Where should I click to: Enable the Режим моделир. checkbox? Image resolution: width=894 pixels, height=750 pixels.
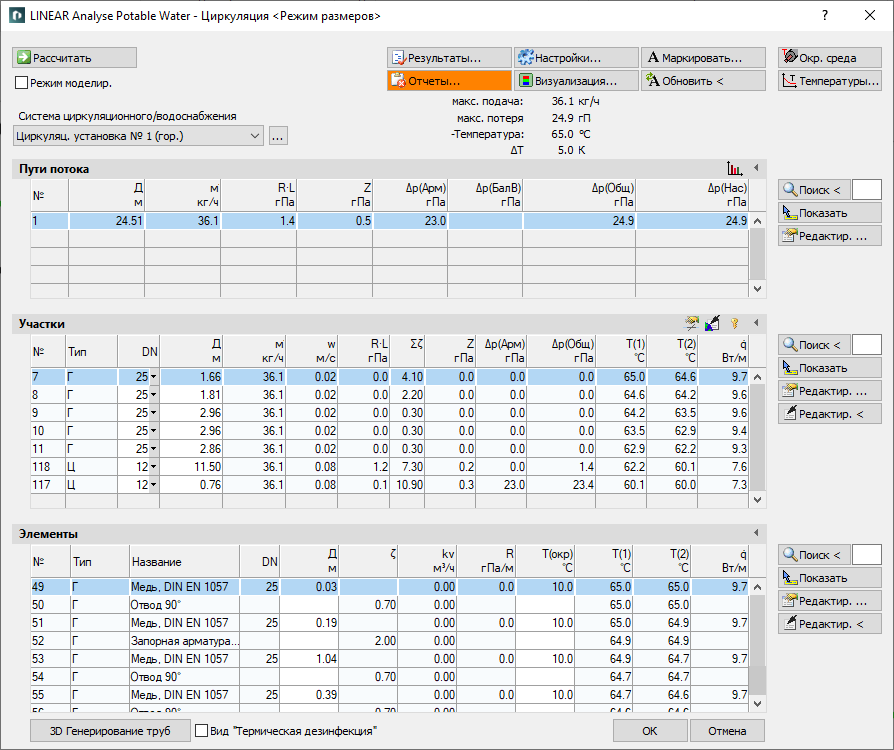pyautogui.click(x=22, y=83)
